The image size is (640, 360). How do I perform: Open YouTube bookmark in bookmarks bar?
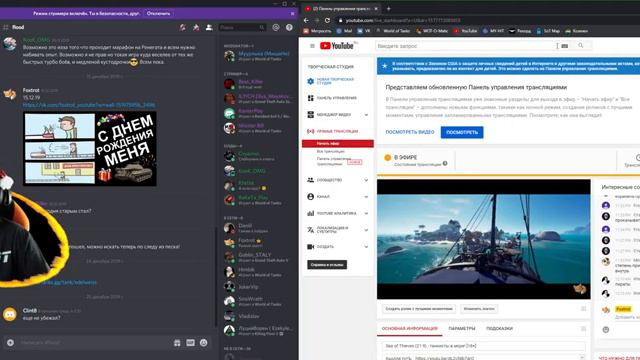pyautogui.click(x=465, y=31)
